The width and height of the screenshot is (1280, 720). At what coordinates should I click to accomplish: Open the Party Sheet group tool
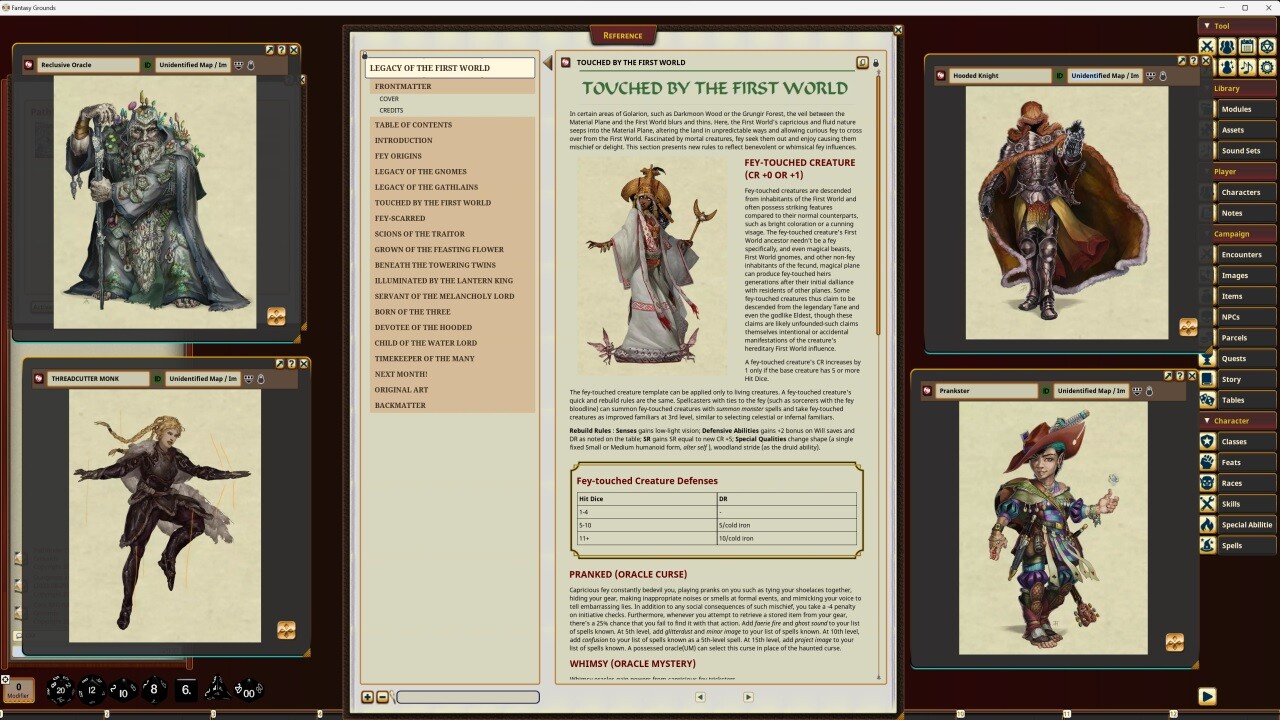tap(1226, 46)
